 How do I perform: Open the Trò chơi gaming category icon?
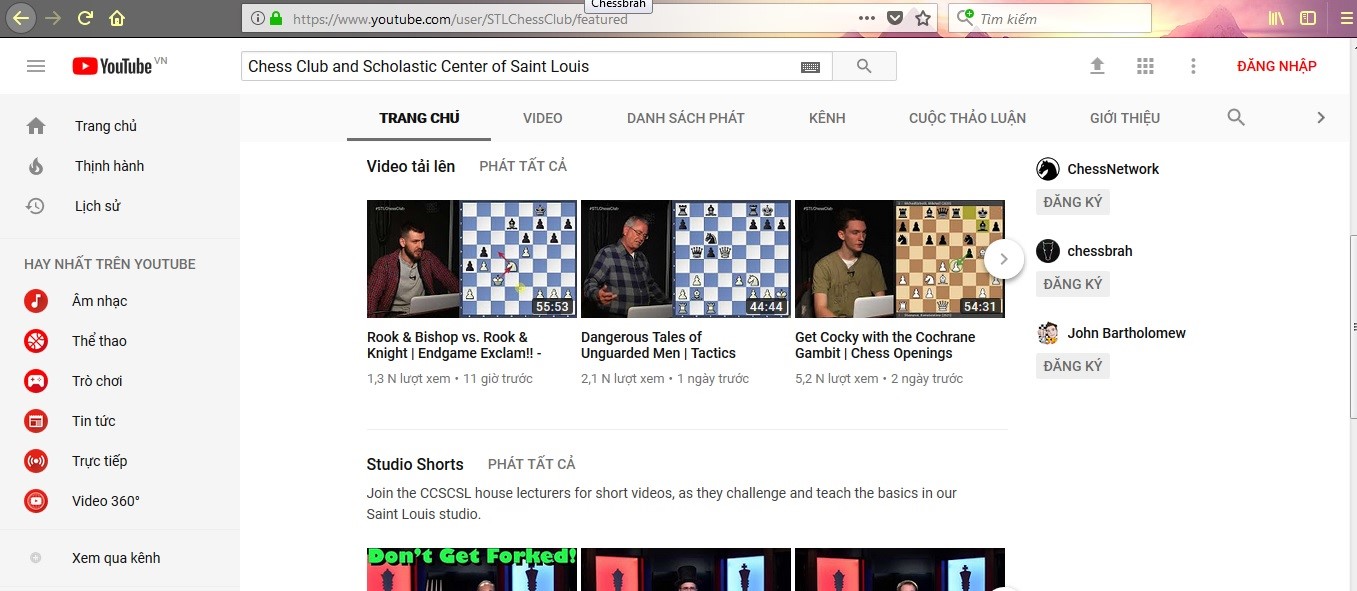pyautogui.click(x=36, y=381)
